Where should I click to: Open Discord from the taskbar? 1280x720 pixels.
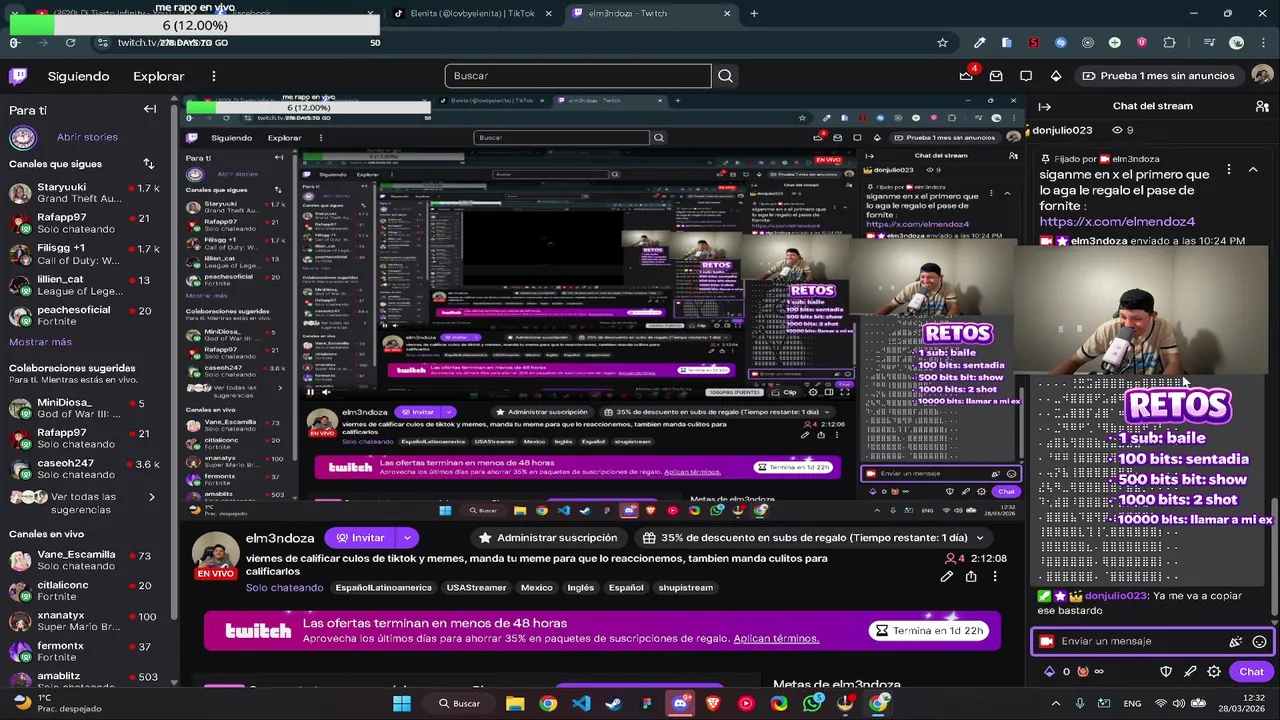[x=680, y=703]
